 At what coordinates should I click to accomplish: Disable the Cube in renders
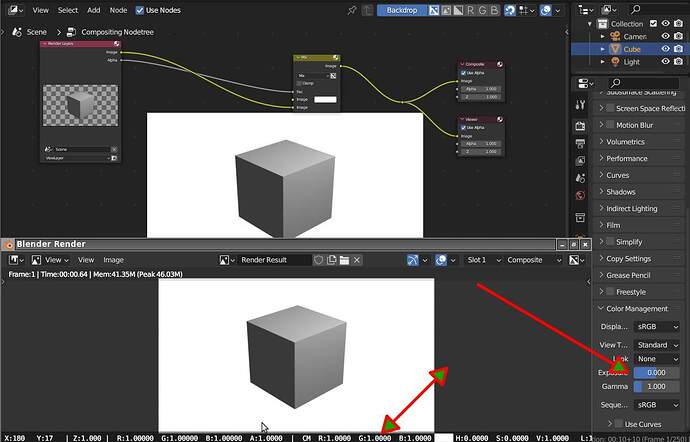(679, 49)
